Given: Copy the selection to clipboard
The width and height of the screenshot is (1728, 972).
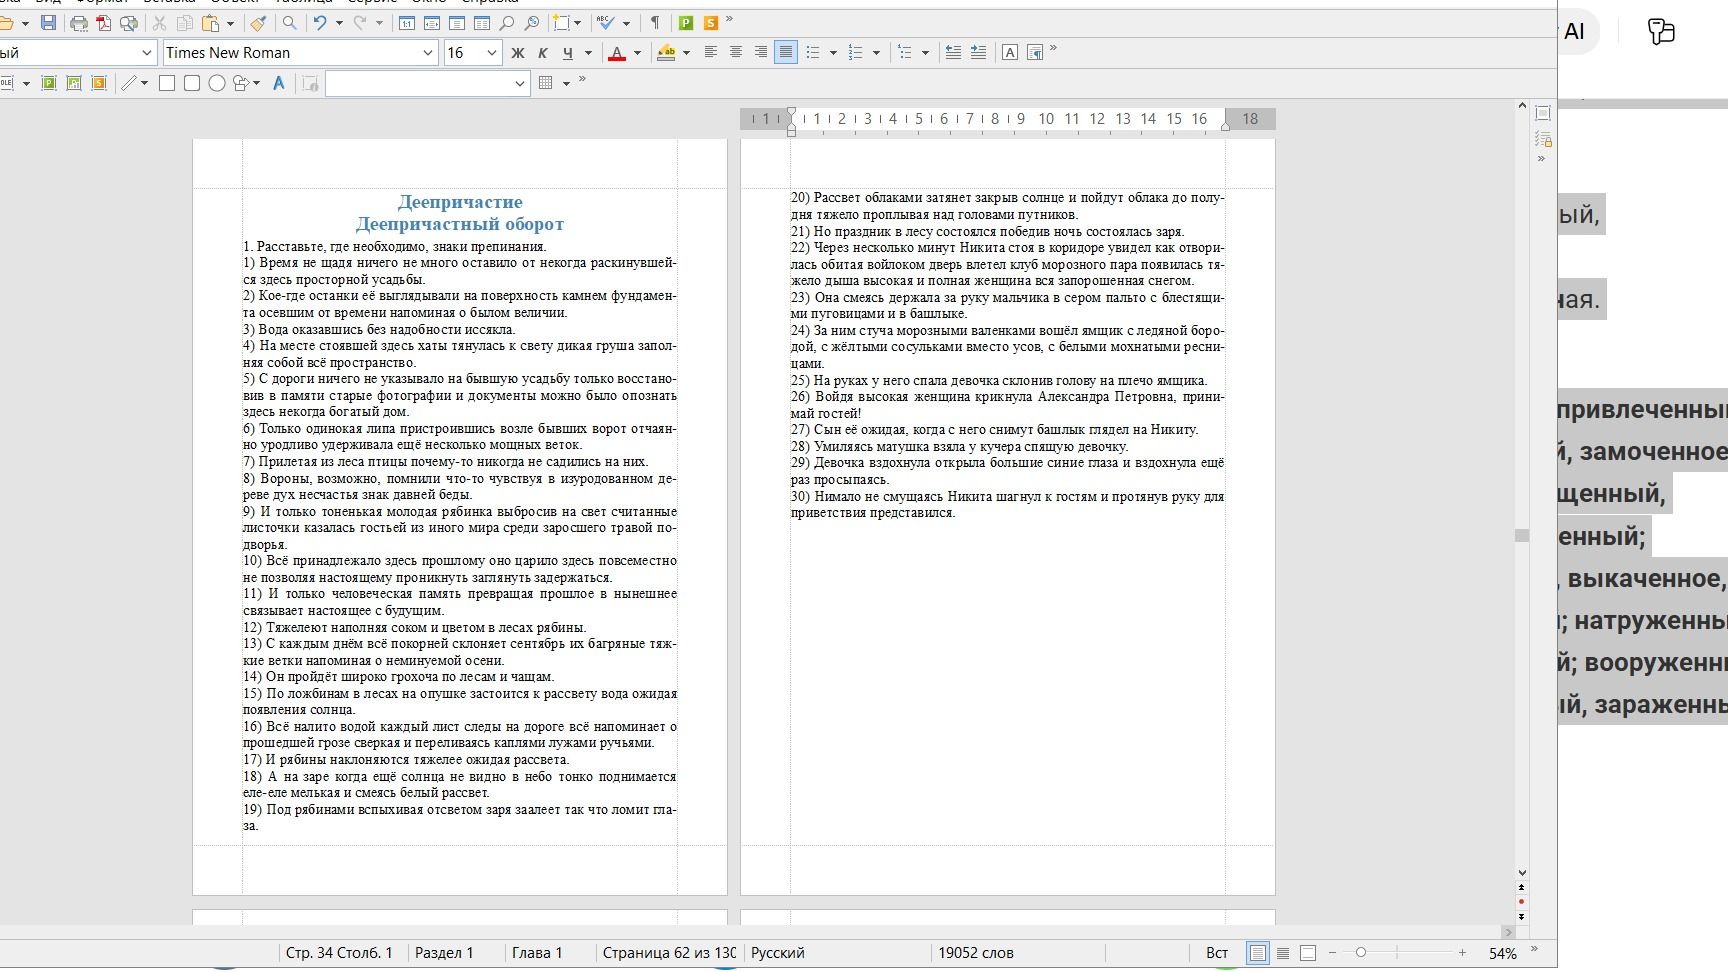Looking at the screenshot, I should 185,22.
